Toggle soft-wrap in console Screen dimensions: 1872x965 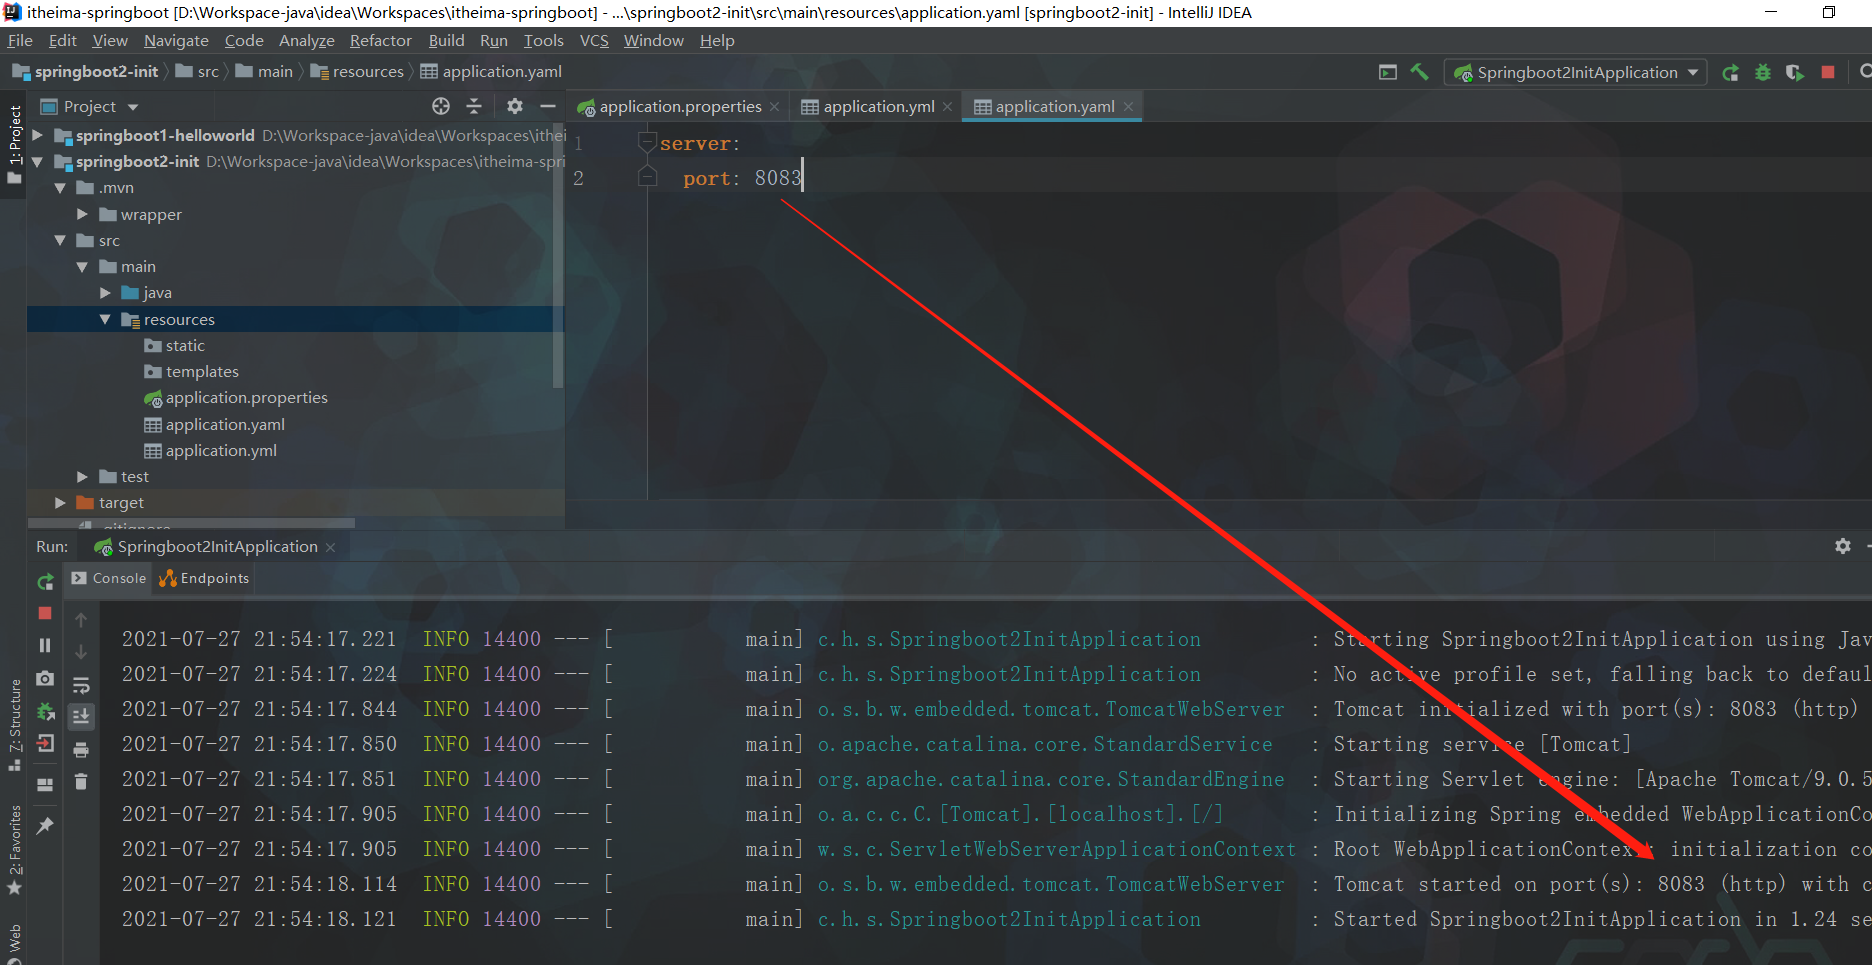pos(81,685)
